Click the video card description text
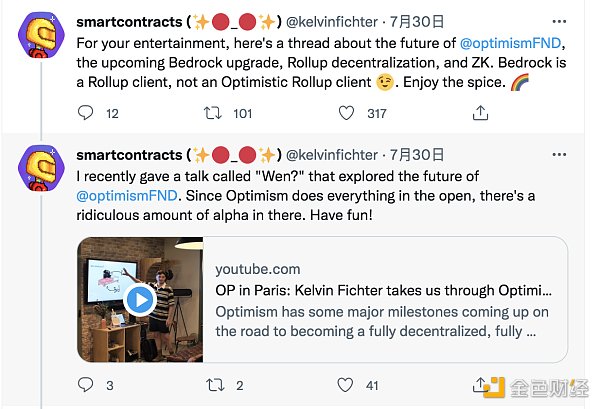Image resolution: width=600 pixels, height=409 pixels. point(384,320)
